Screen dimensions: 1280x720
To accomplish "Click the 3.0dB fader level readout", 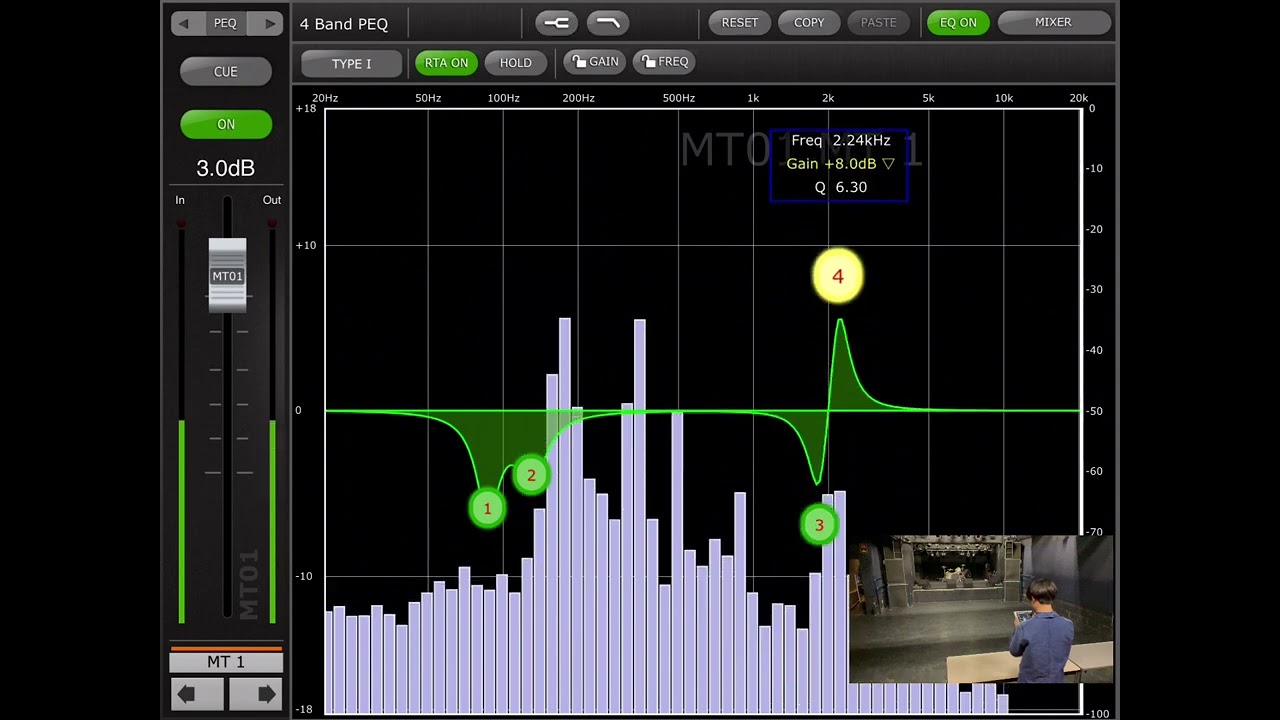I will pyautogui.click(x=225, y=168).
